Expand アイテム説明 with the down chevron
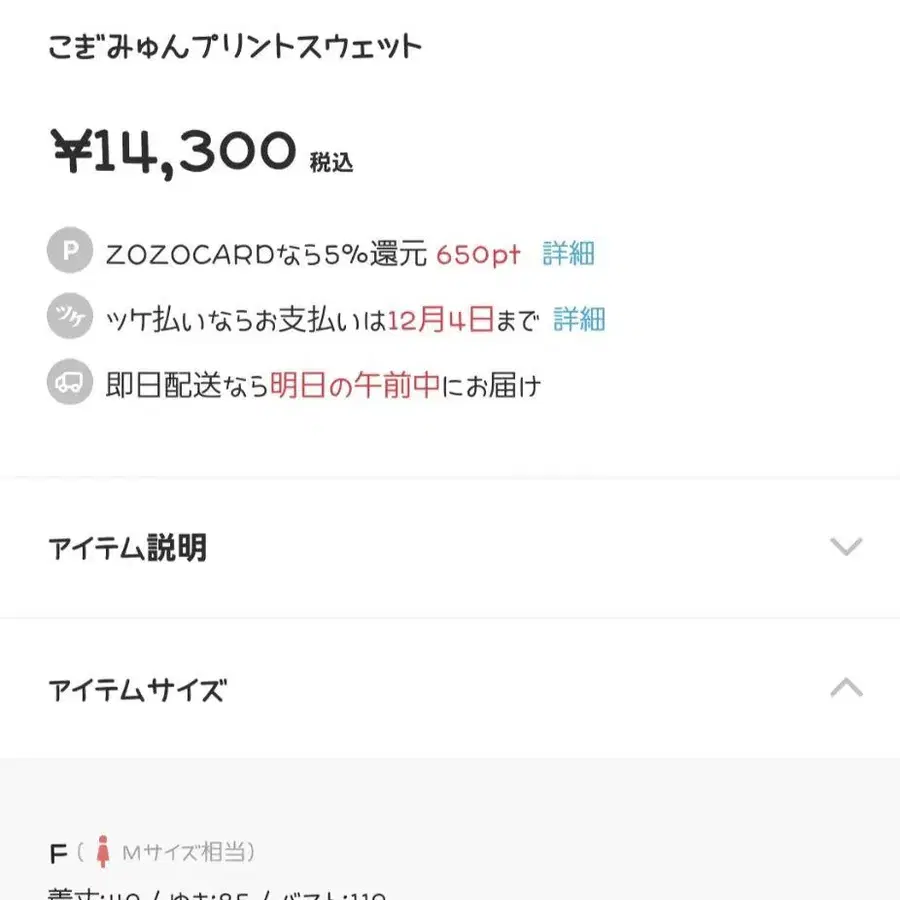 (x=846, y=547)
